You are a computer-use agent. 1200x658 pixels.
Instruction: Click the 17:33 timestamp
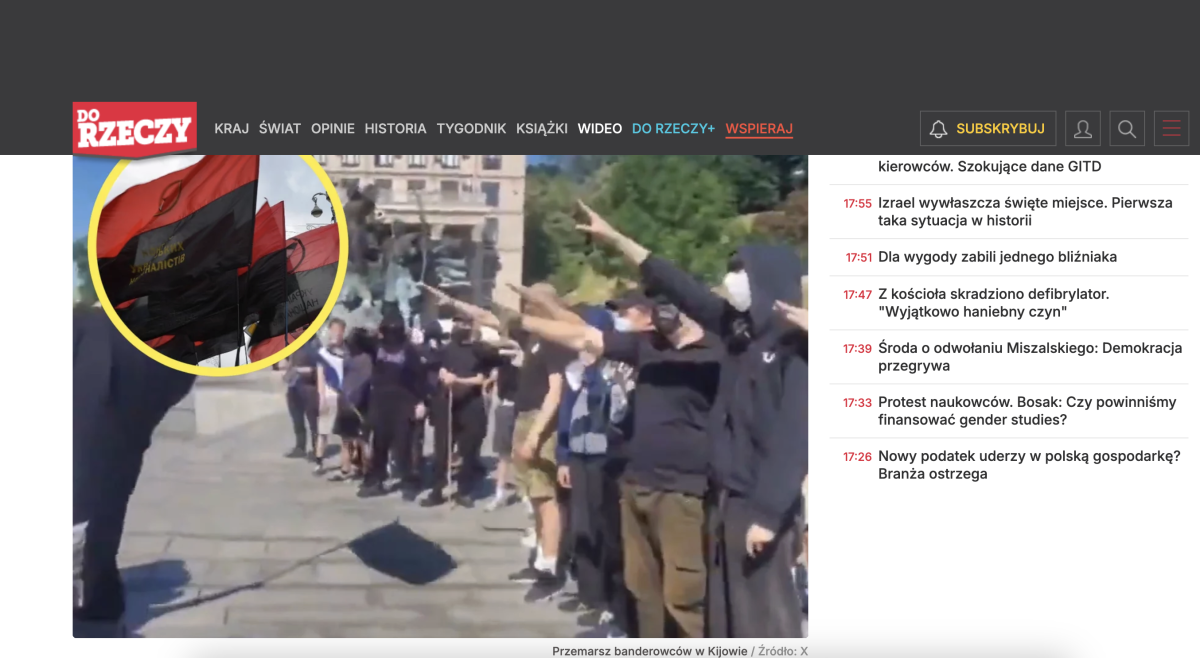tap(857, 403)
